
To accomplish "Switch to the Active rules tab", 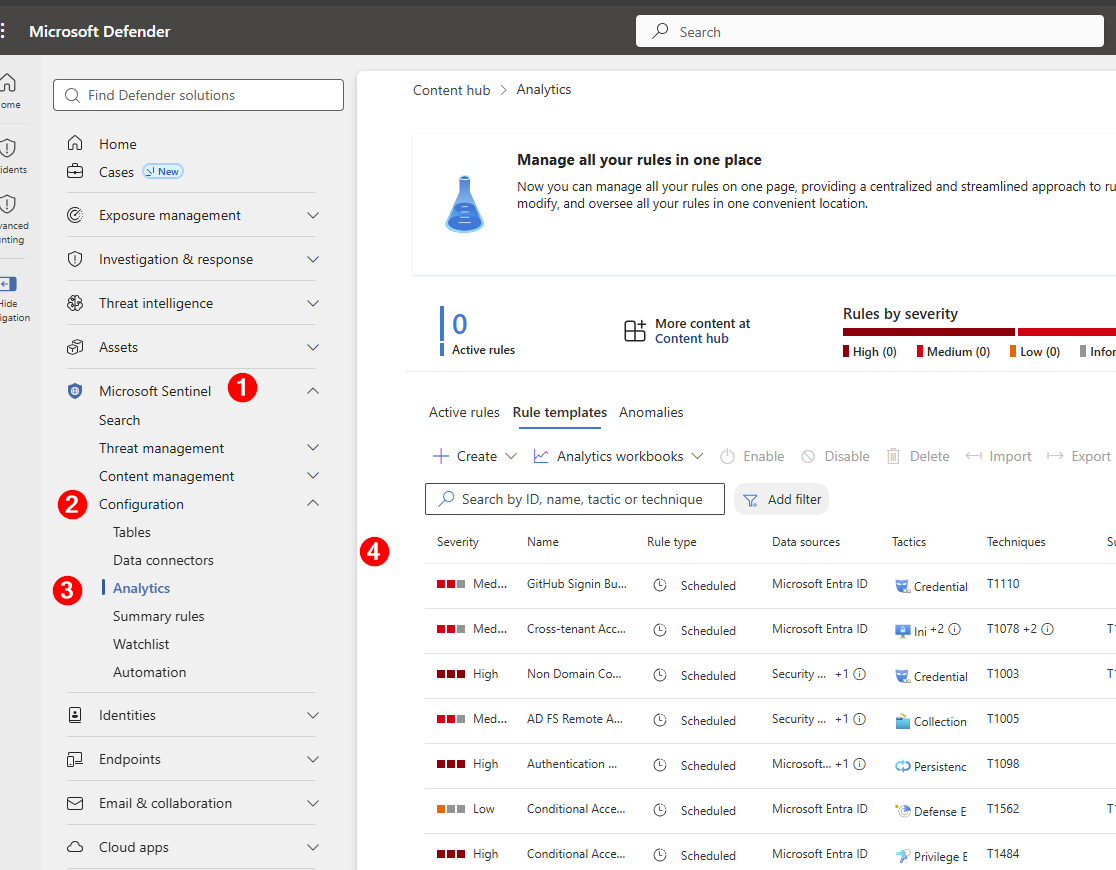I will click(464, 412).
